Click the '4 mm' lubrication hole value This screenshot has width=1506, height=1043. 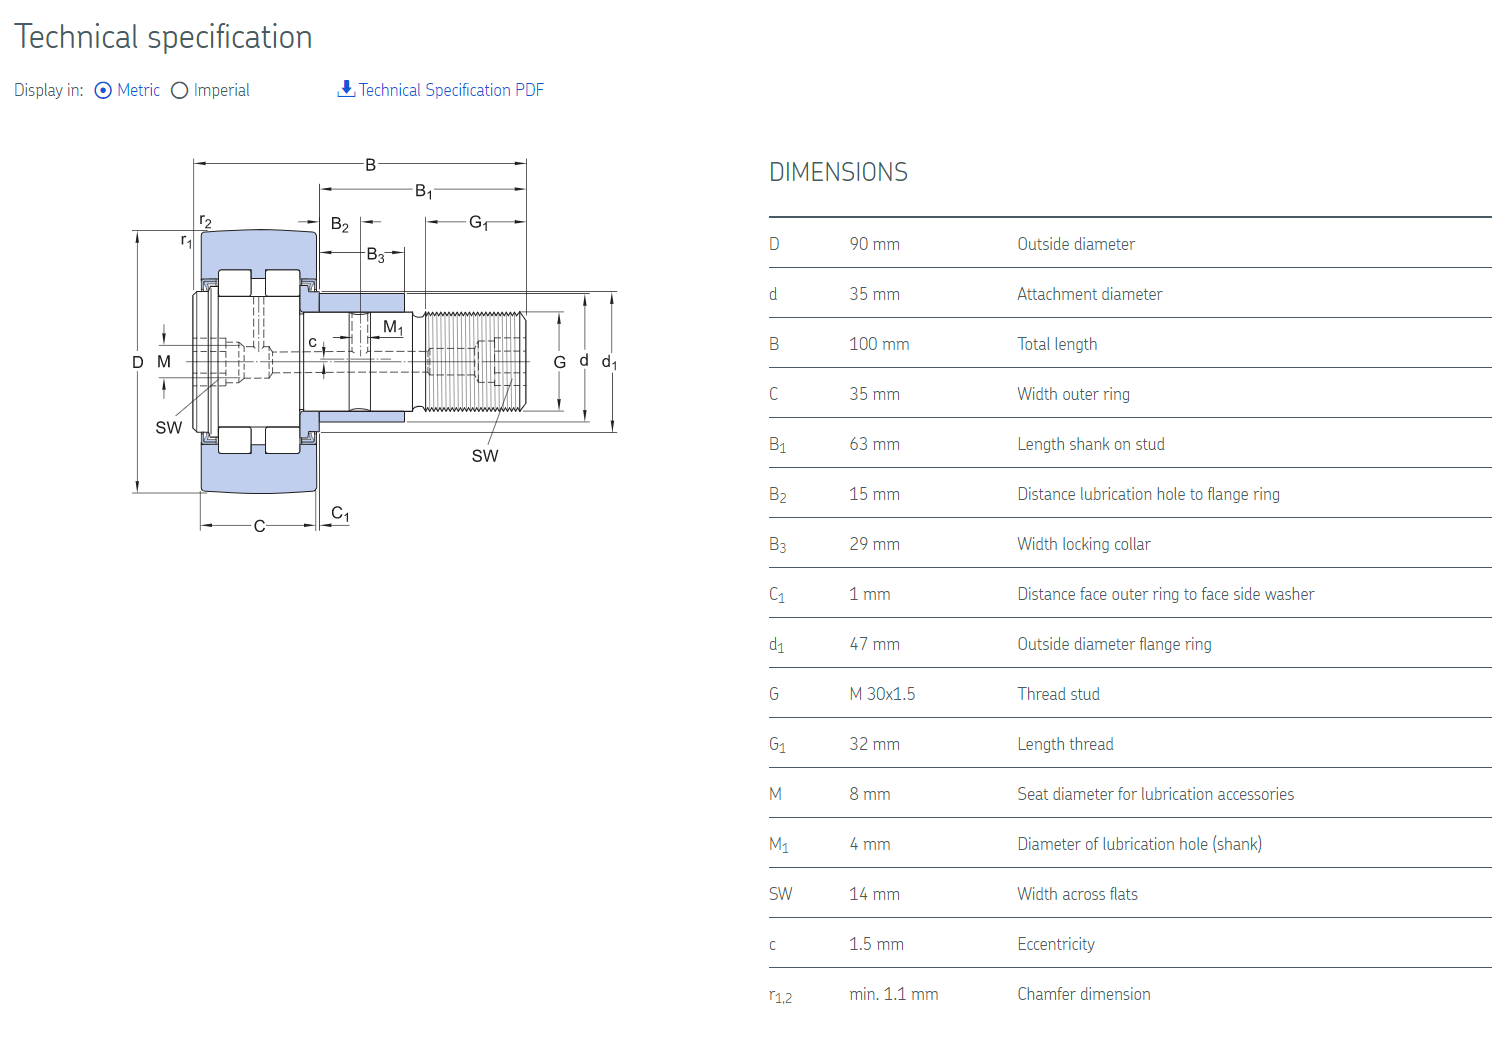[x=869, y=844]
